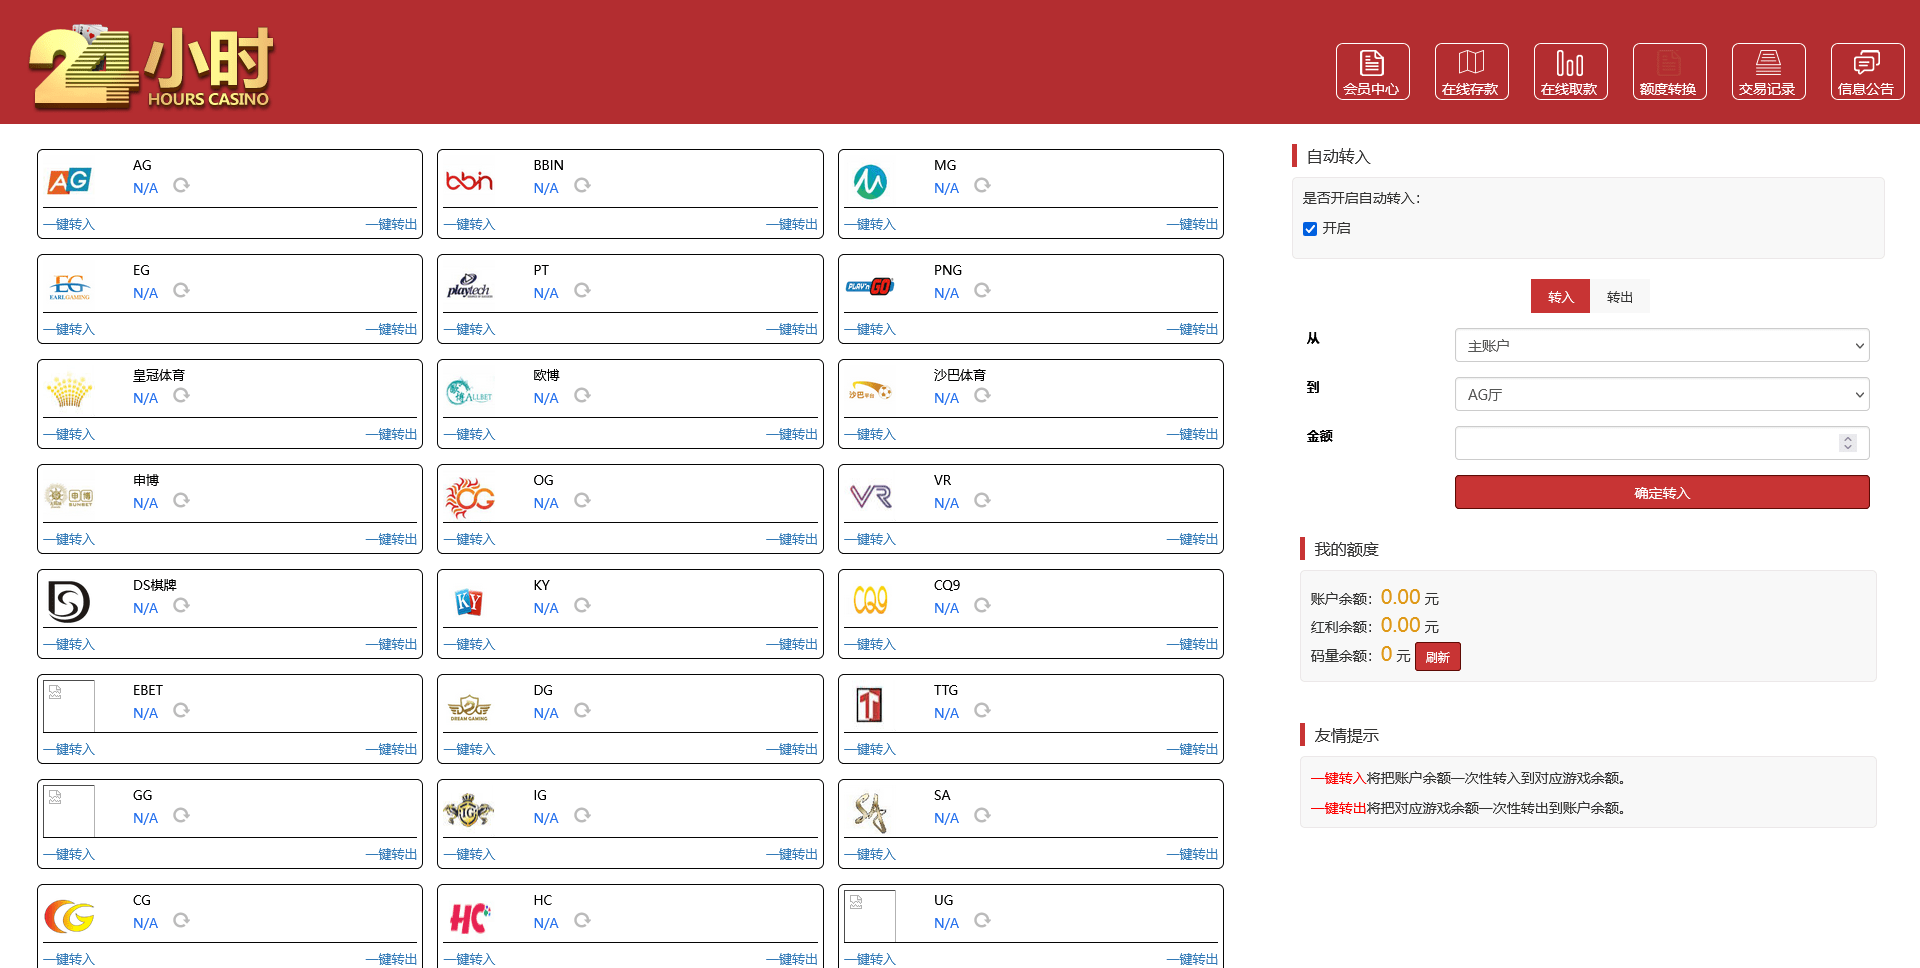Switch to the 转入 tab
The width and height of the screenshot is (1920, 968).
[1560, 297]
